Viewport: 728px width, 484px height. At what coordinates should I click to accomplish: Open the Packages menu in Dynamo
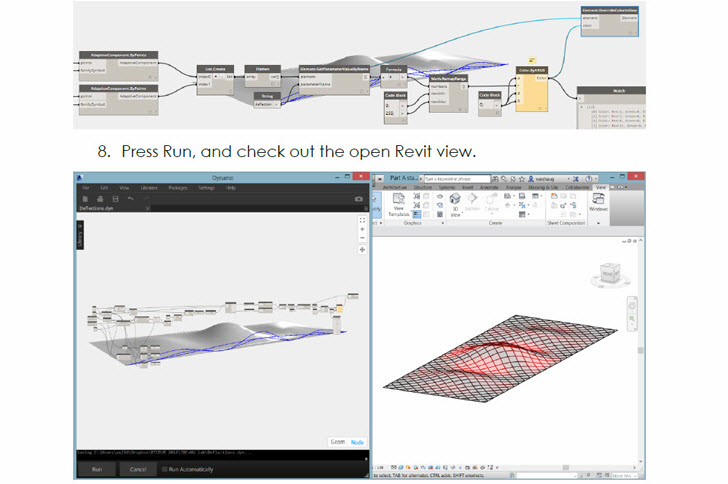(x=178, y=188)
